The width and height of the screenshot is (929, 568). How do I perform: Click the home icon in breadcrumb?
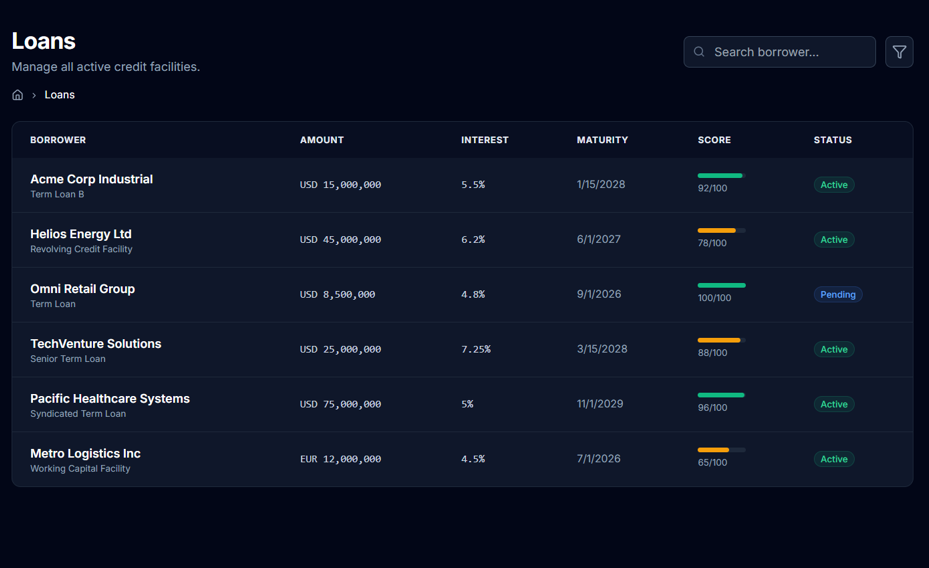point(18,95)
